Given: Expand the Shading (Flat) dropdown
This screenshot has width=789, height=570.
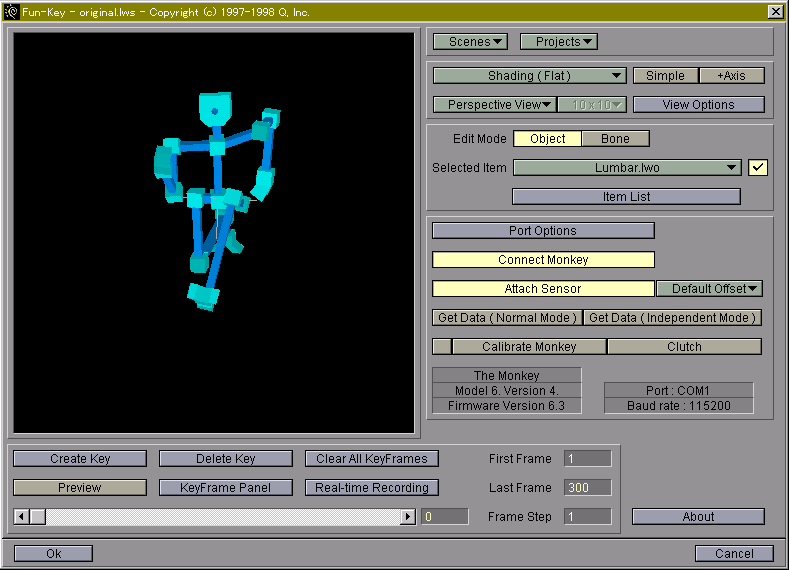Looking at the screenshot, I should pos(529,76).
